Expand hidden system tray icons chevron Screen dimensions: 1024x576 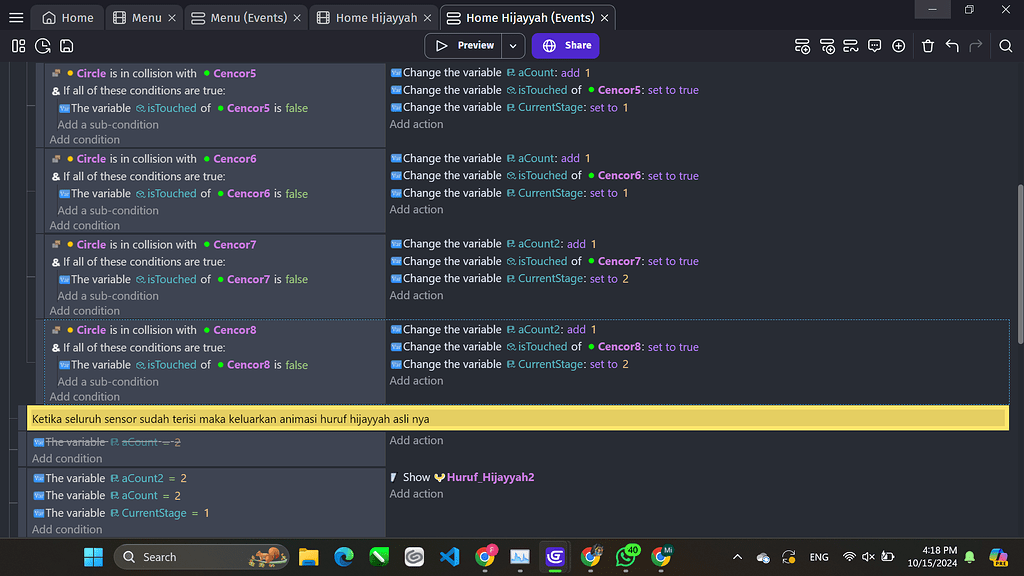tap(737, 557)
